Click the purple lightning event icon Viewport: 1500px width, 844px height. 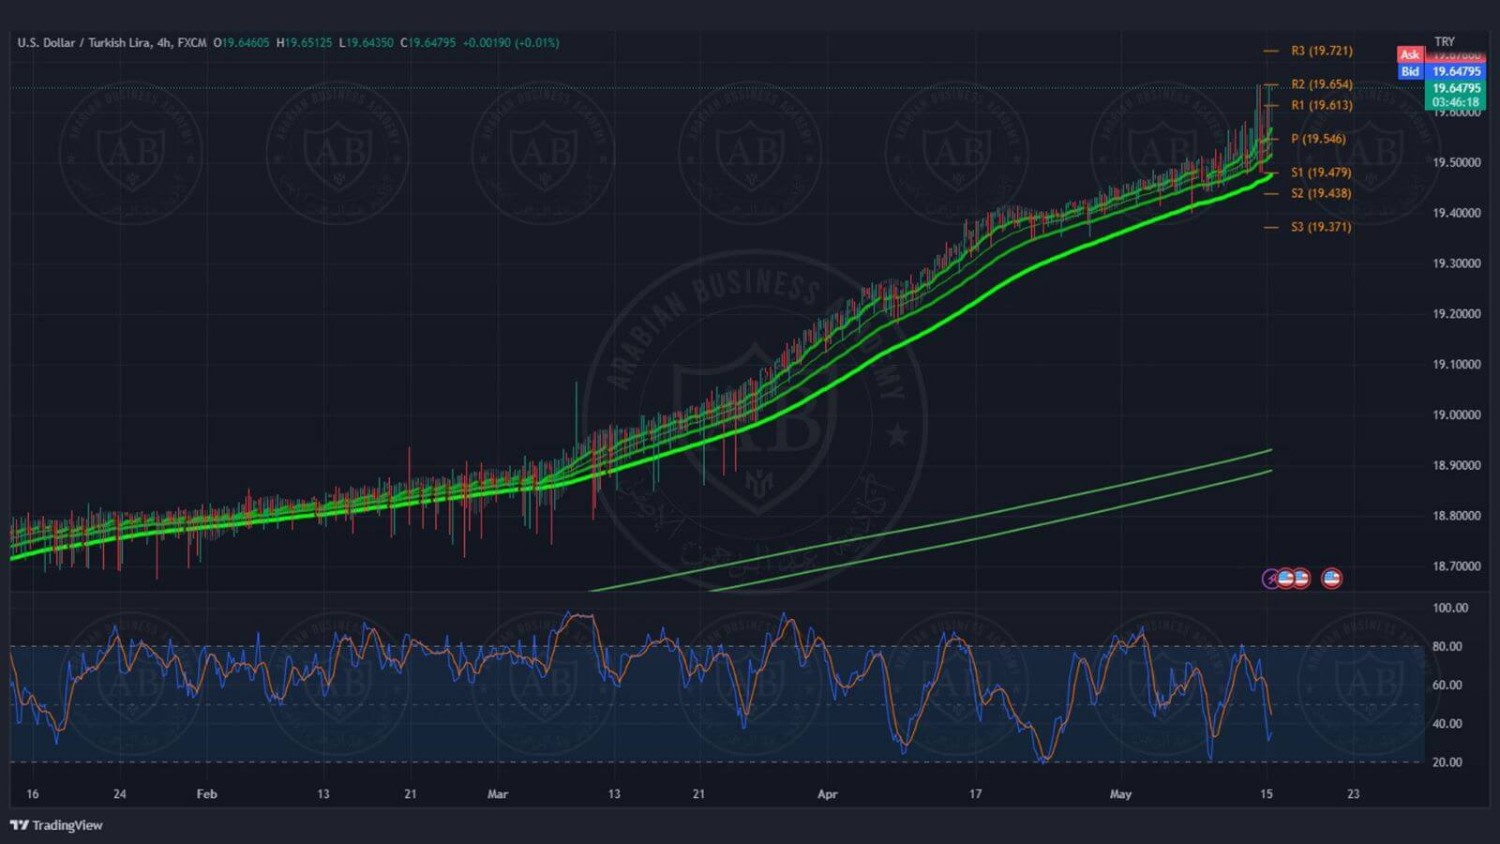pyautogui.click(x=1271, y=578)
